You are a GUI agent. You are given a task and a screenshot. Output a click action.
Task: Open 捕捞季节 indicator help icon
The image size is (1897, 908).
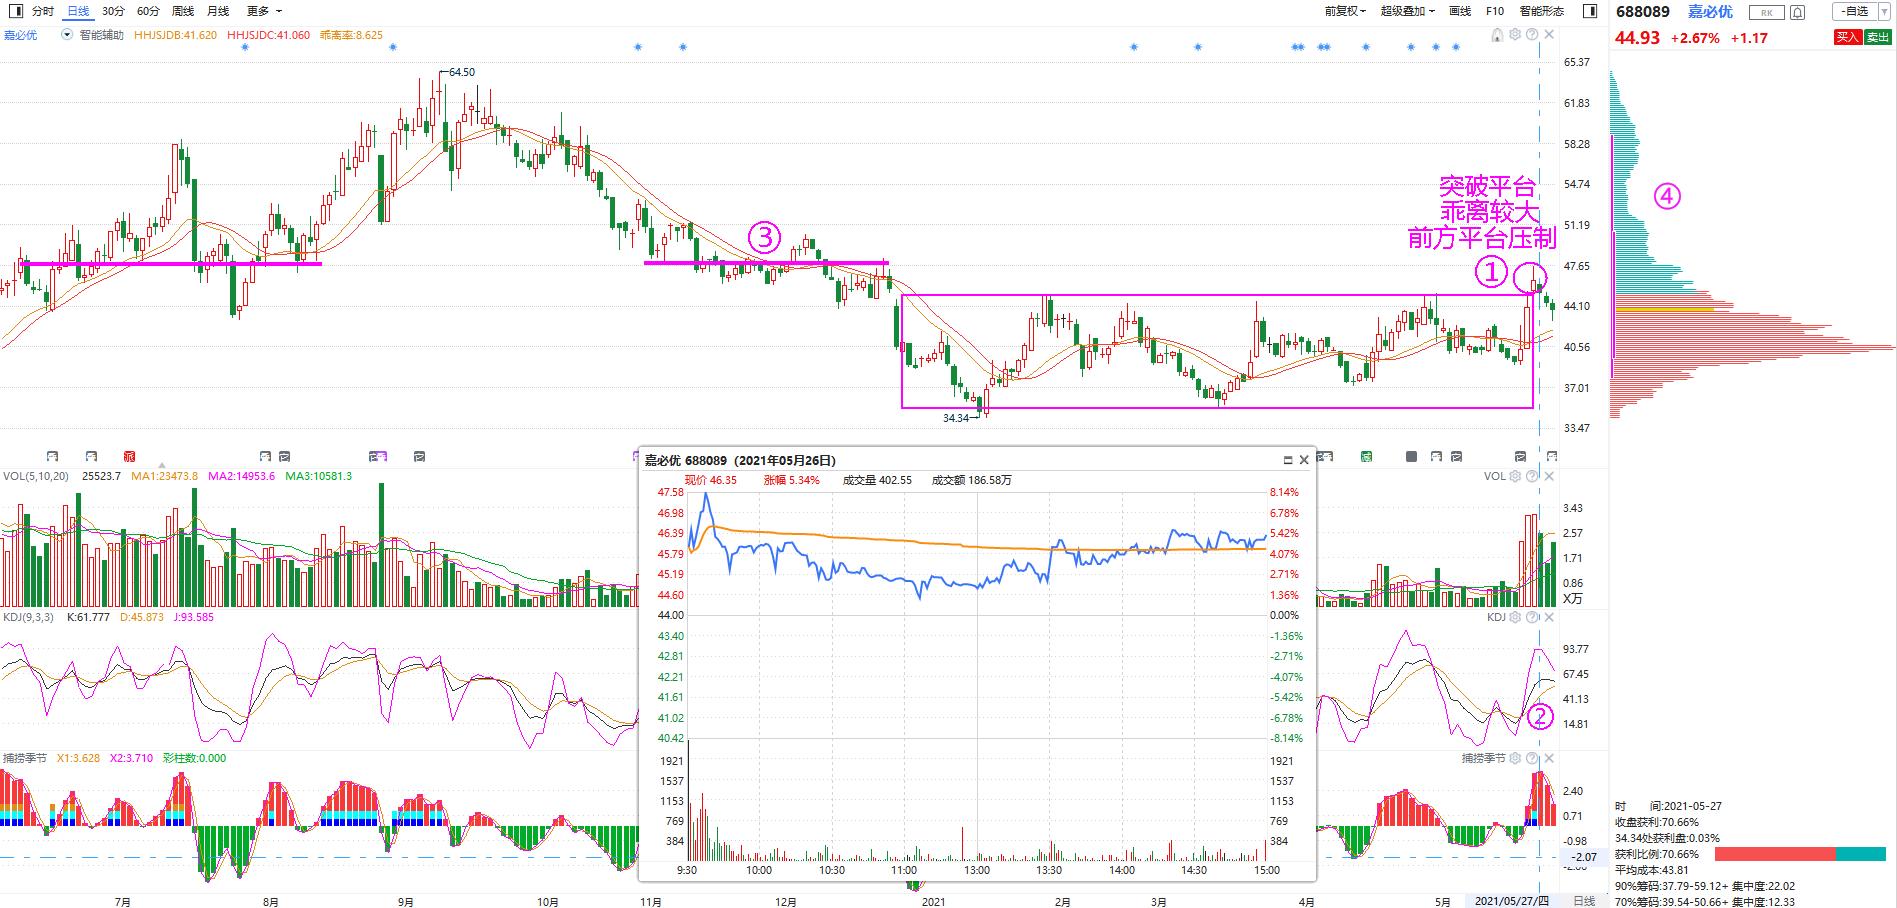coord(1532,759)
